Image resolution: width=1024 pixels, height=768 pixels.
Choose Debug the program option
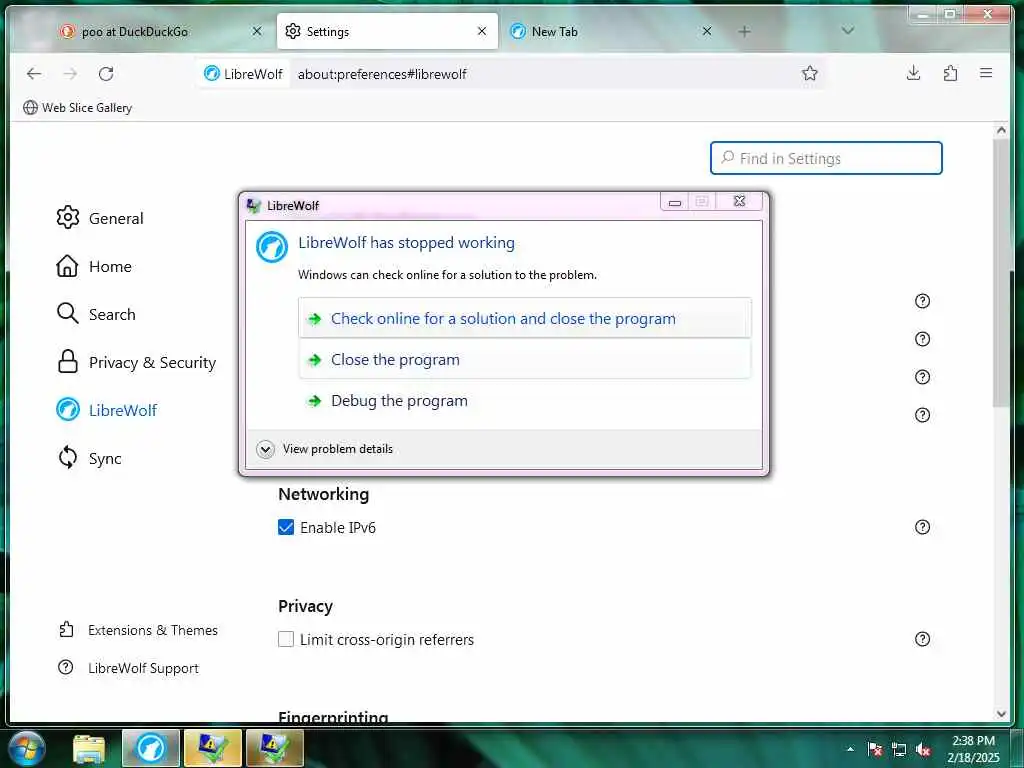524,400
